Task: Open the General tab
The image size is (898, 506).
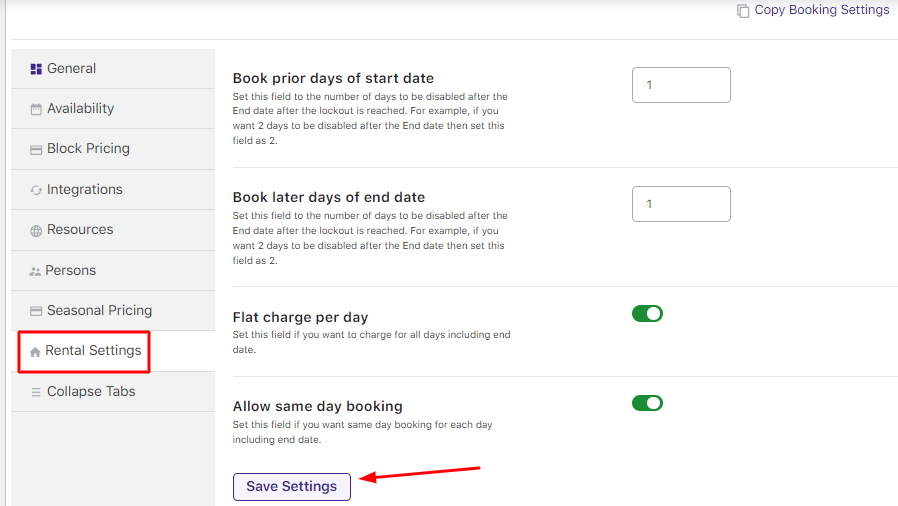Action: (x=113, y=69)
